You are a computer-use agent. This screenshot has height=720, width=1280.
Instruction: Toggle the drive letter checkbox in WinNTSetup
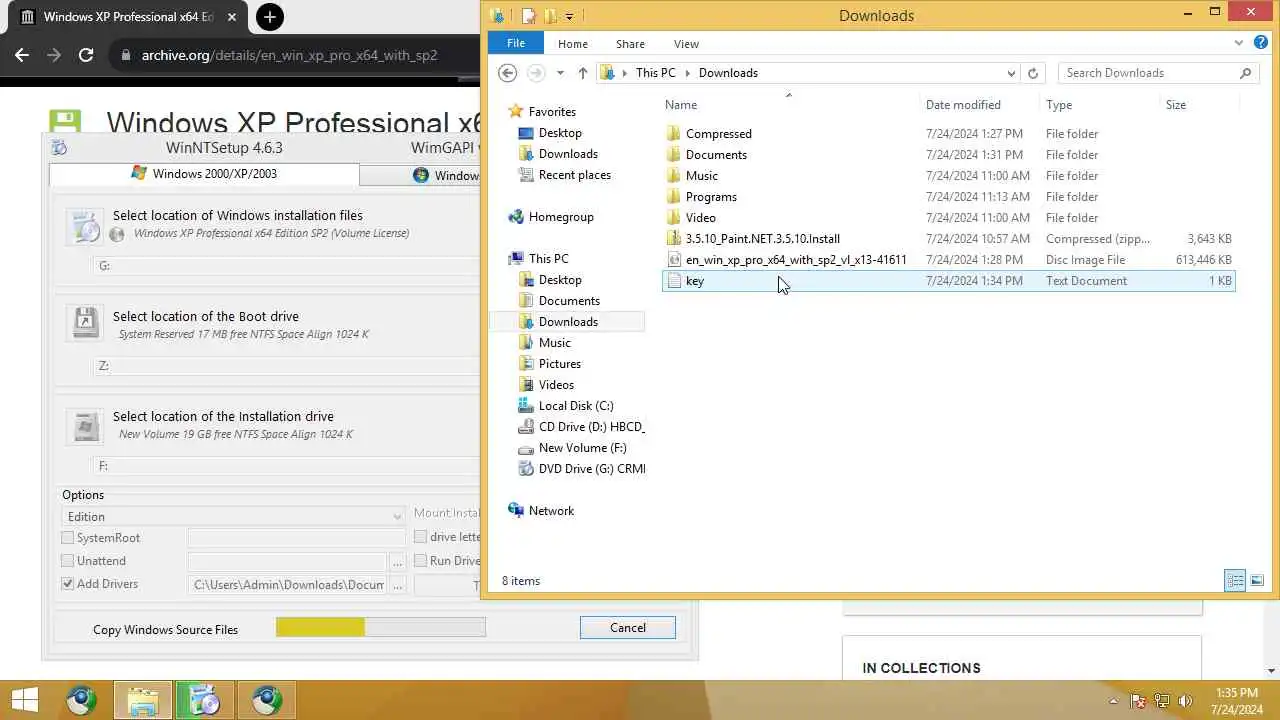tap(421, 538)
